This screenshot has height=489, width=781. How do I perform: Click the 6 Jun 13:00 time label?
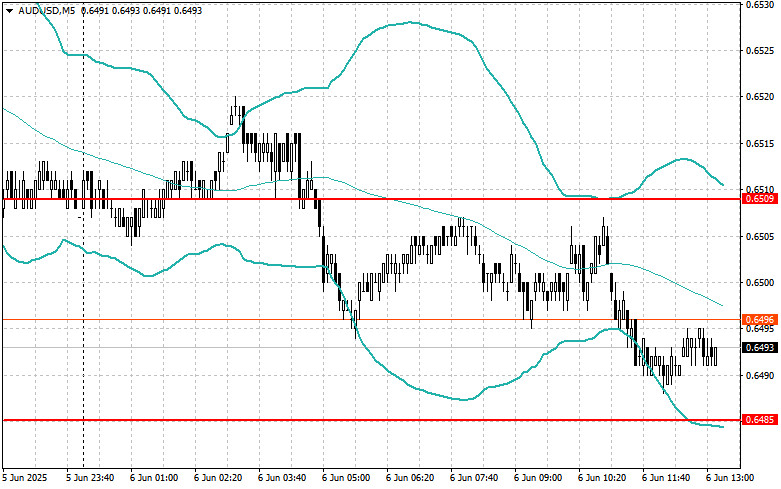[x=730, y=478]
